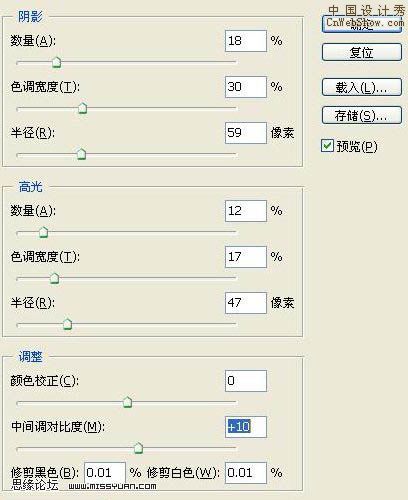
Task: Select the shadow 数量 field showing 18
Action: pyautogui.click(x=246, y=41)
